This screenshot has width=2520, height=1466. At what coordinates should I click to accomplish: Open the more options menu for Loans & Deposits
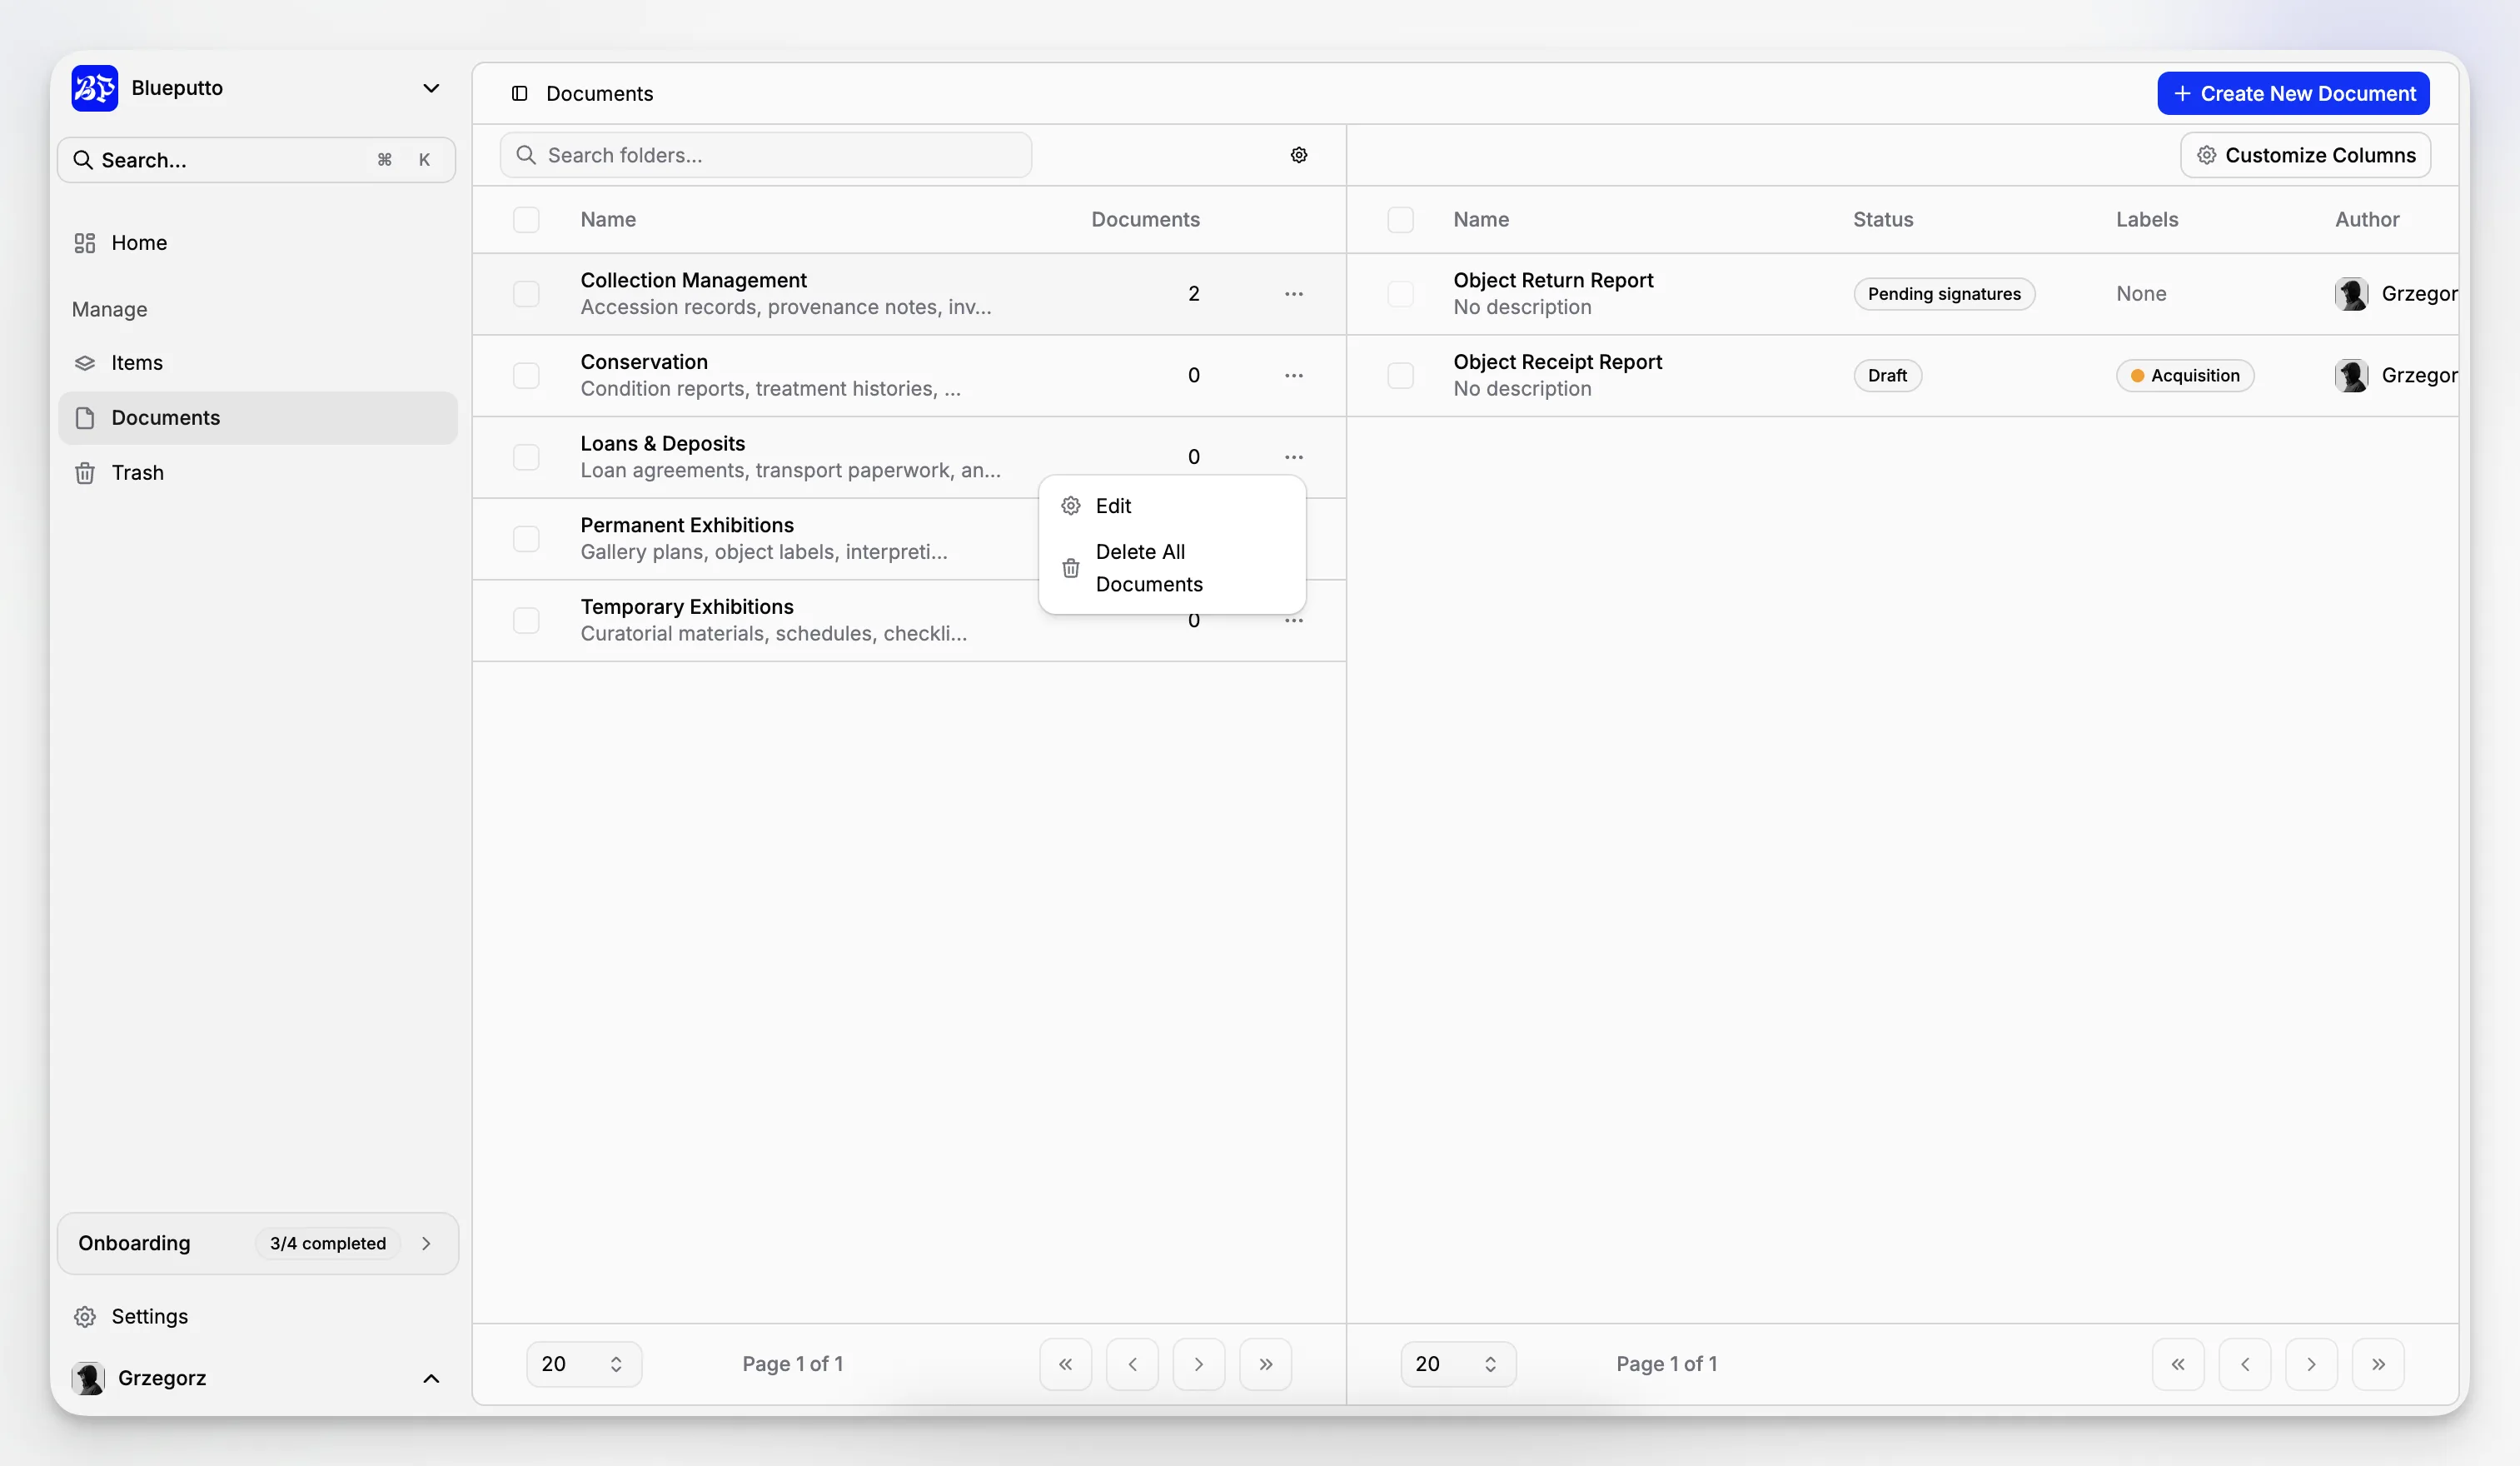[x=1293, y=457]
